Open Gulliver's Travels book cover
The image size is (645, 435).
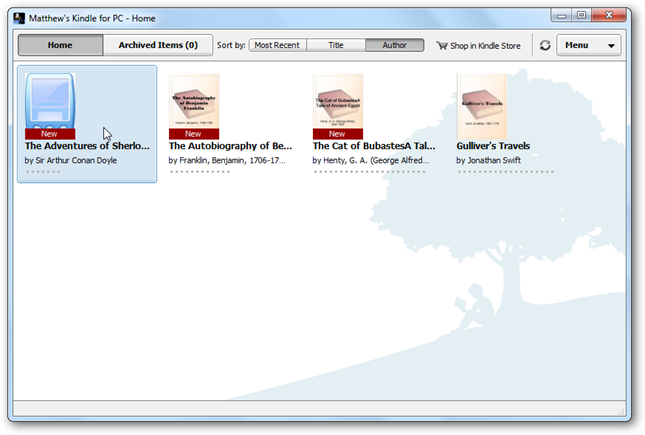(x=482, y=106)
